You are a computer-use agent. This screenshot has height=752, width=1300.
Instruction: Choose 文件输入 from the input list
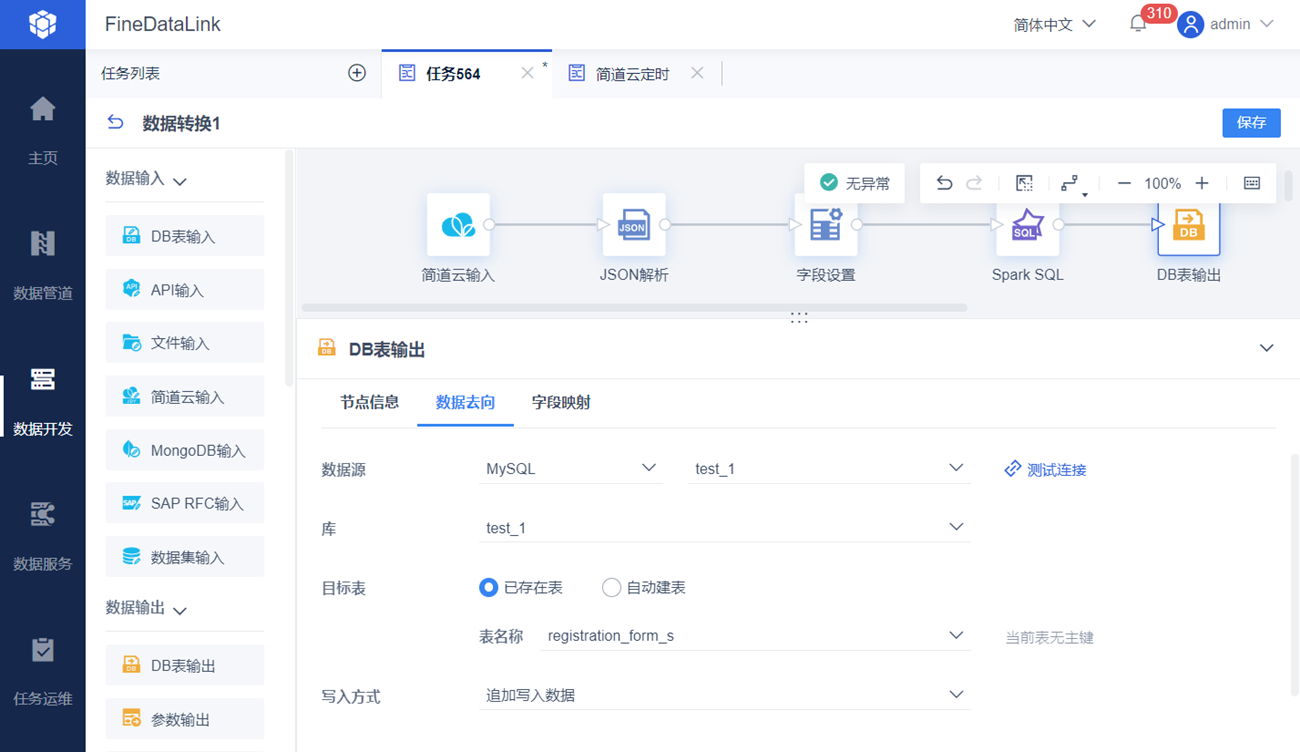(x=185, y=343)
